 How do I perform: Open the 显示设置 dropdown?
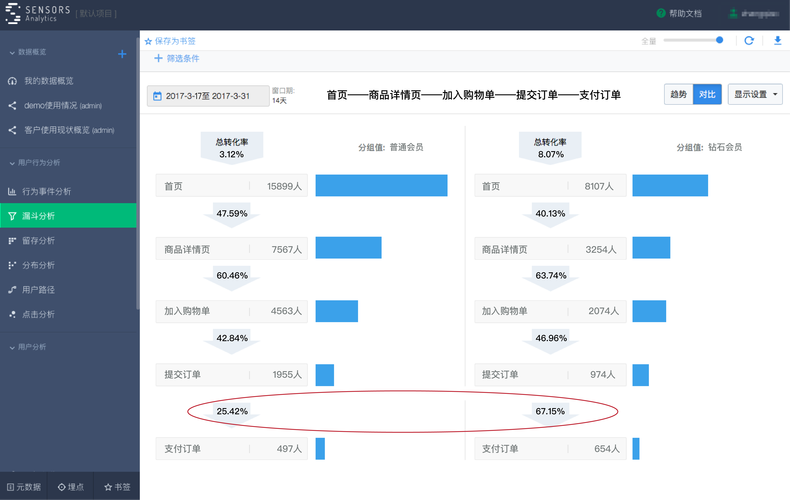pos(755,94)
